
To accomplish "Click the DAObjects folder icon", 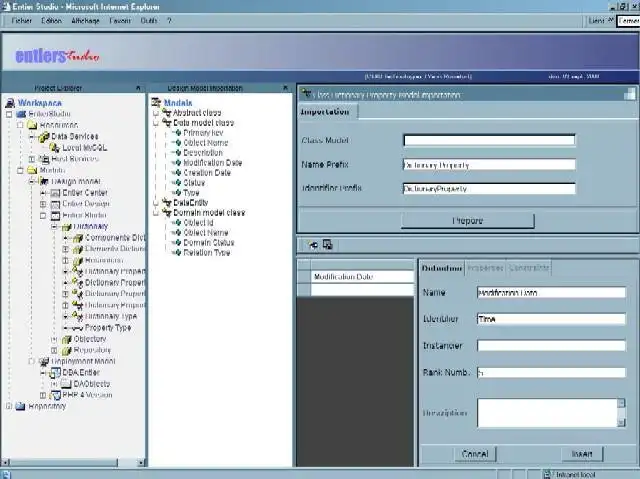I will 66,384.
